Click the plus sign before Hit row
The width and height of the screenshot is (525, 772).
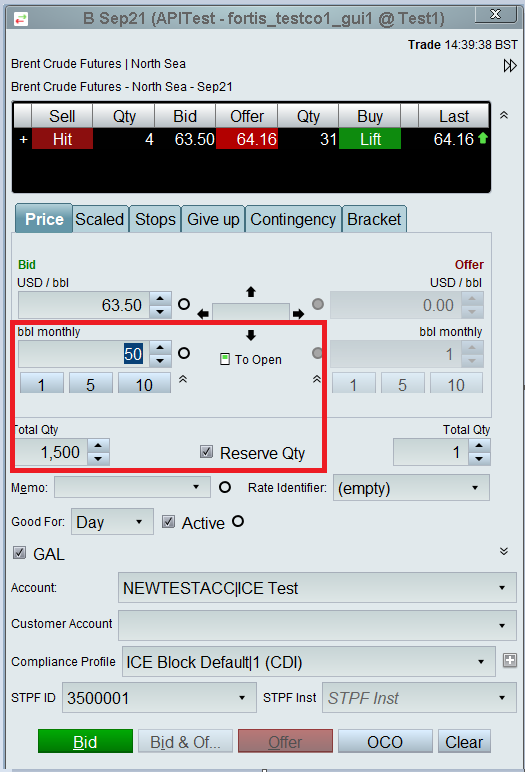pyautogui.click(x=23, y=139)
